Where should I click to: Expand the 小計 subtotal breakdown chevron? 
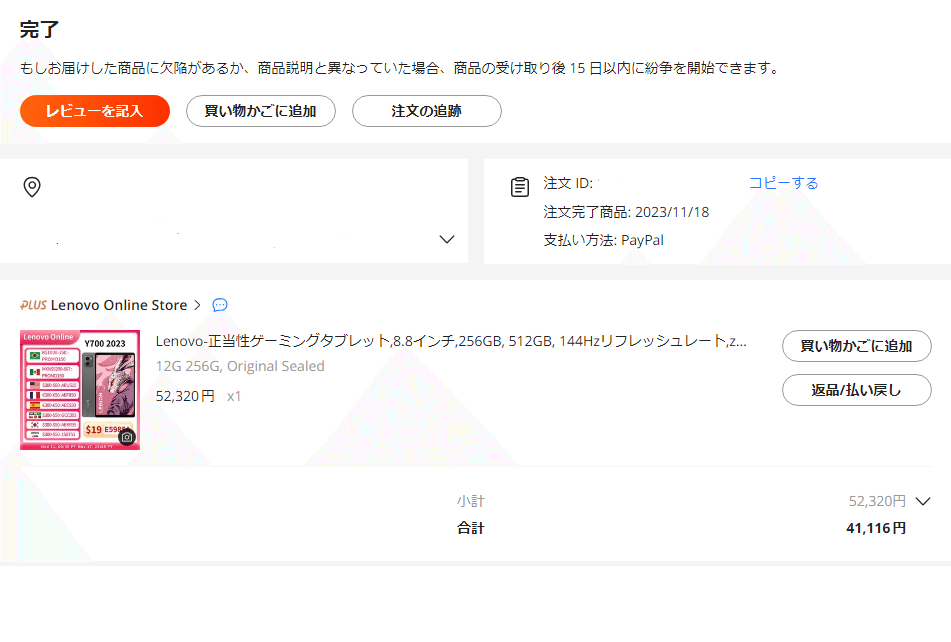922,501
